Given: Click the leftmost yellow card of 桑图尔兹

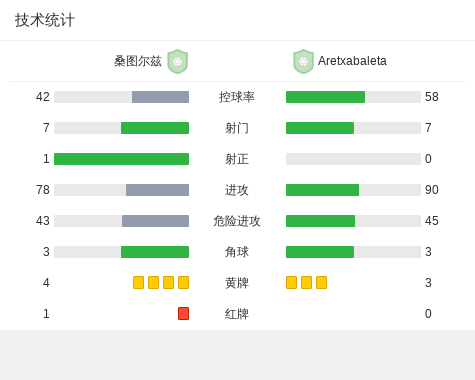Looking at the screenshot, I should click(138, 282).
